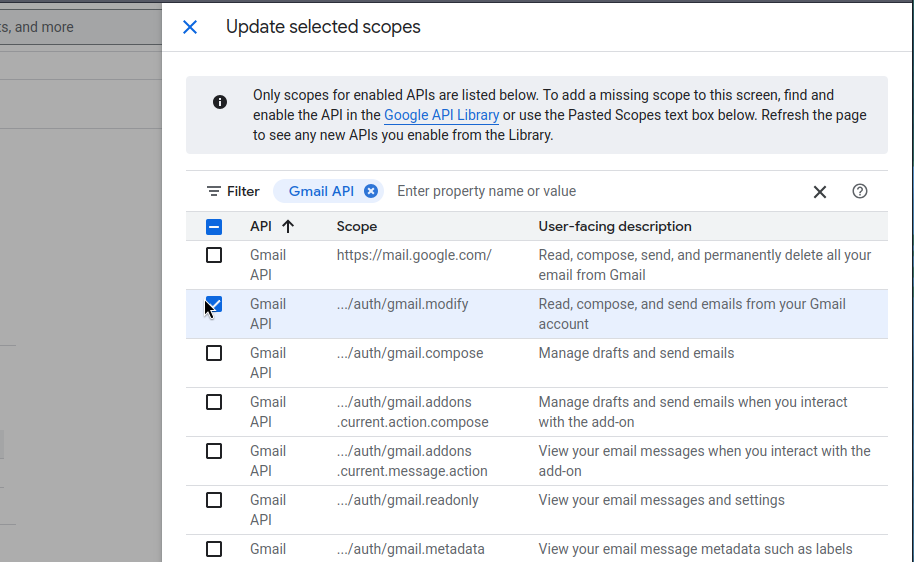Screen dimensions: 914x562
Task: Enable the gmail.addons.current.action.compose checkbox
Action: pyautogui.click(x=214, y=402)
